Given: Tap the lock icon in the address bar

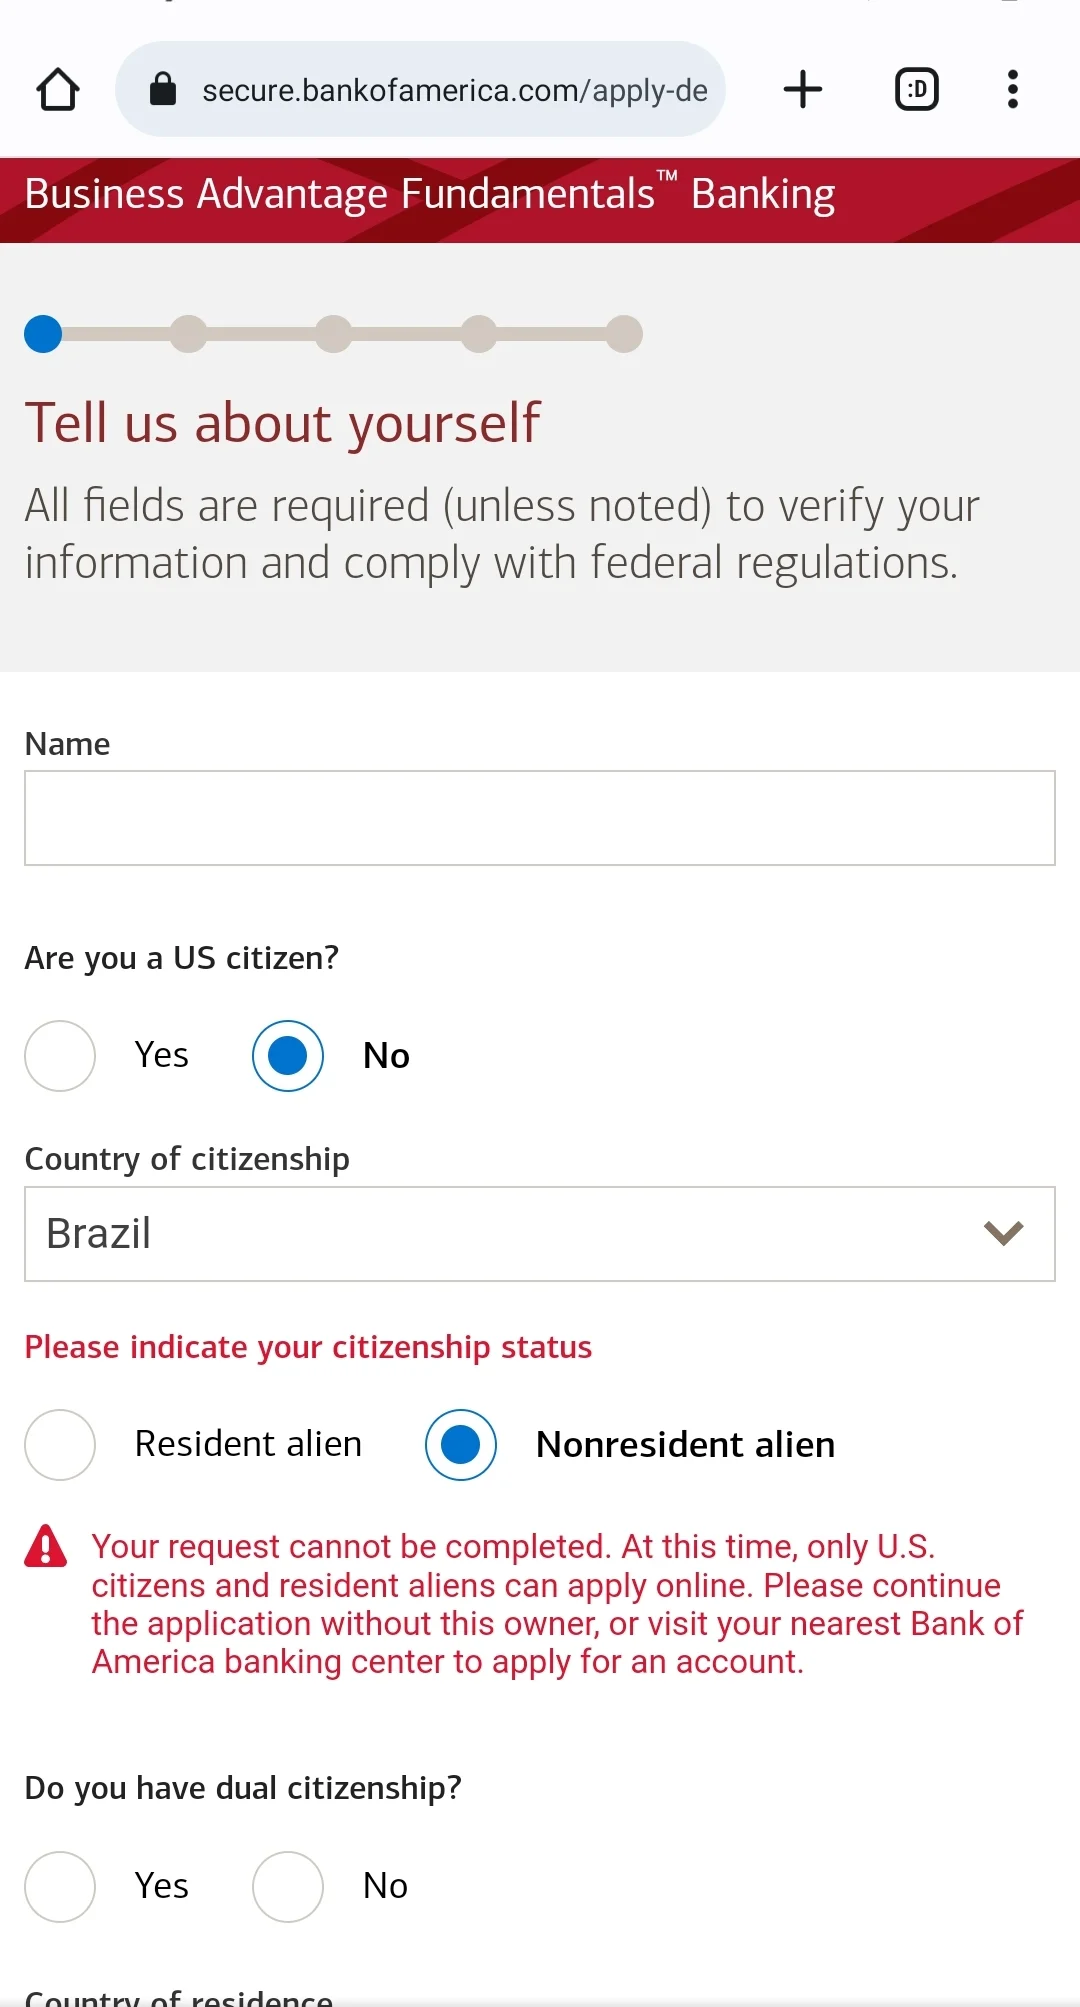Looking at the screenshot, I should coord(162,89).
